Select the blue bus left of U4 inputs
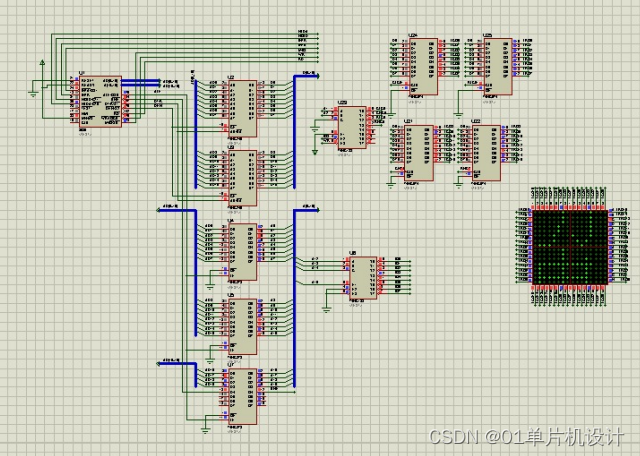This screenshot has width=640, height=456. (x=196, y=272)
